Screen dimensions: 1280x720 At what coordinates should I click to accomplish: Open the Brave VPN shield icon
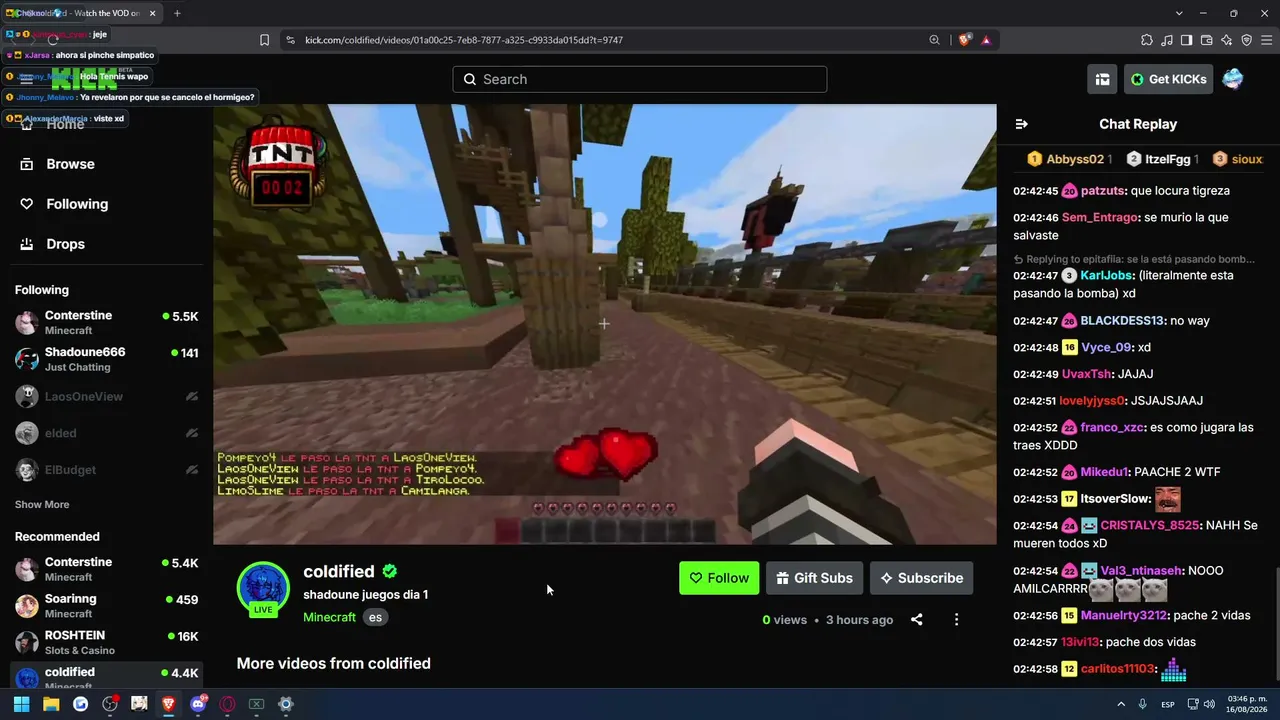(1247, 40)
